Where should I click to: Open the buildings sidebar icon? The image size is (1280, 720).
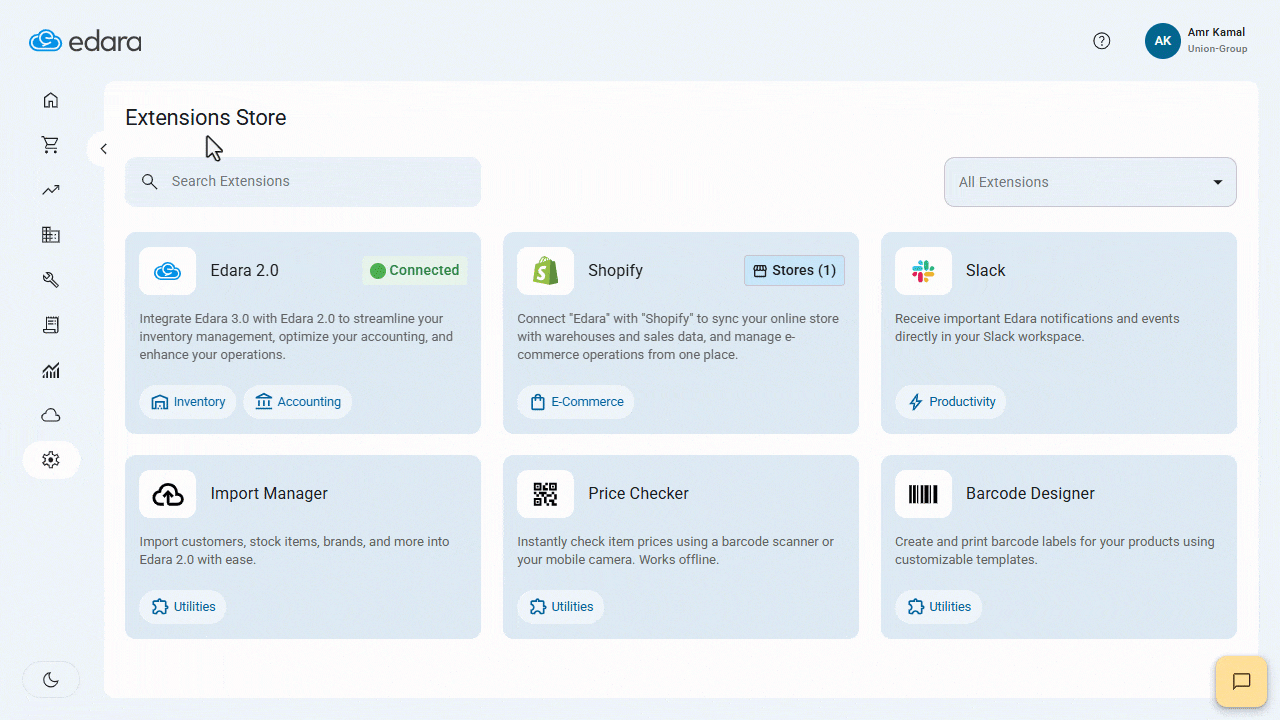coord(51,235)
